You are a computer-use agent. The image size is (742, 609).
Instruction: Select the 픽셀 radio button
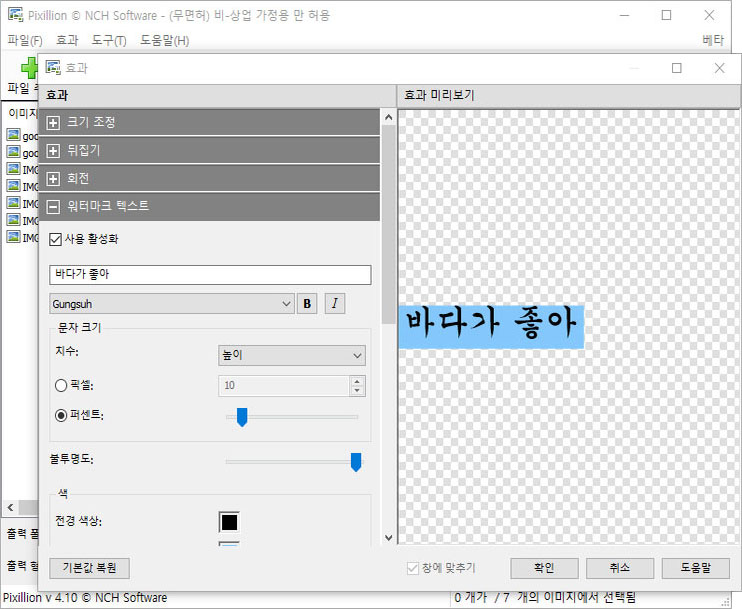61,386
